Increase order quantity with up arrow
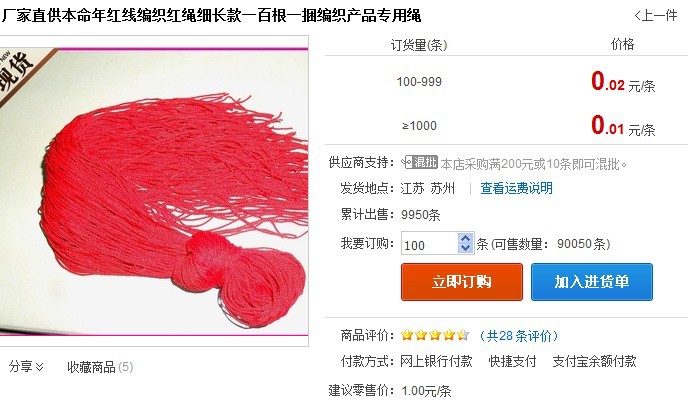Screen dimensions: 688x405 [x=466, y=238]
